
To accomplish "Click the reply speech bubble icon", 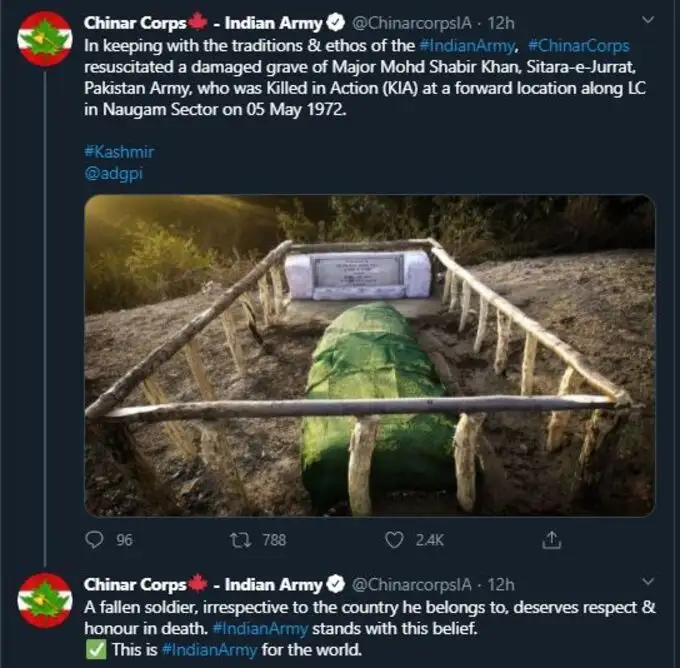I will click(x=96, y=540).
